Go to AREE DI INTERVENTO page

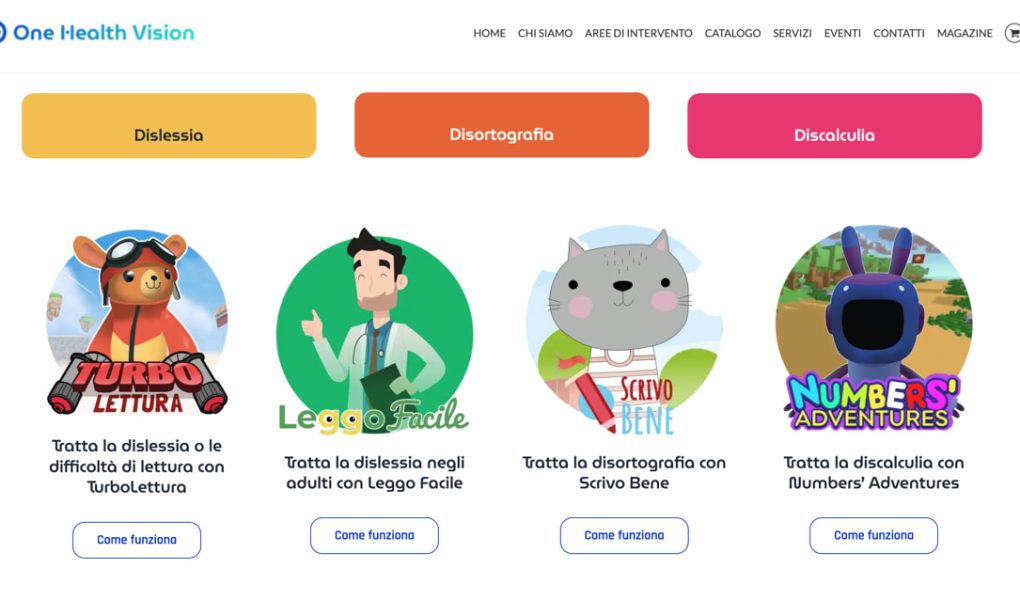(x=638, y=33)
